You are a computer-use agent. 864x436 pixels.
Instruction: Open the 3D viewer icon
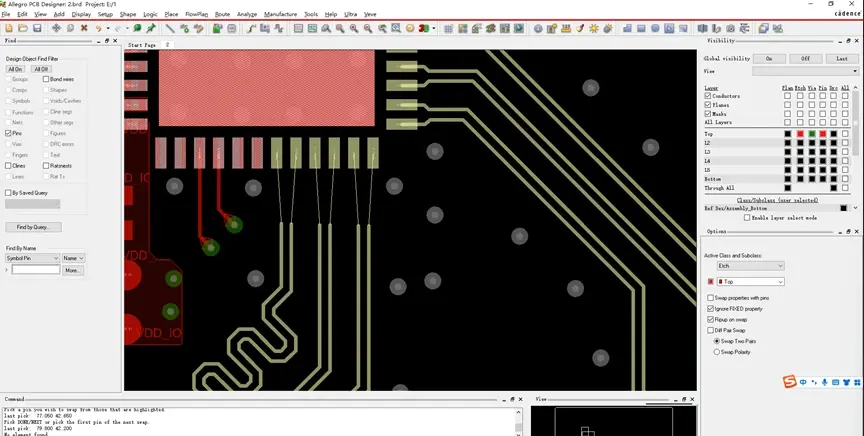424,28
